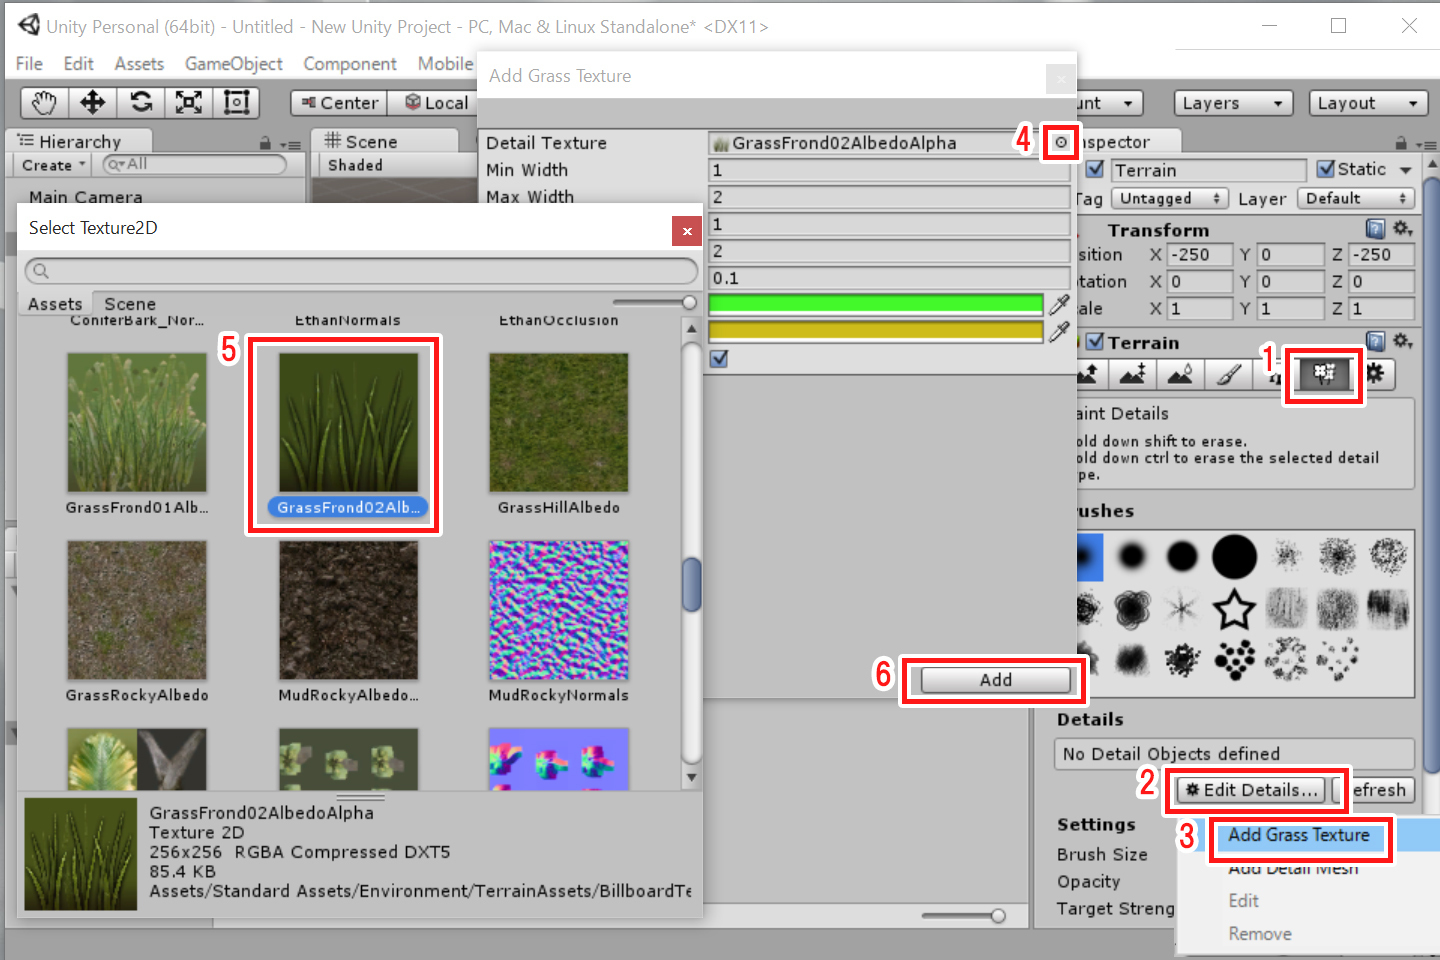
Task: Open the GameObject menu
Action: [x=234, y=63]
